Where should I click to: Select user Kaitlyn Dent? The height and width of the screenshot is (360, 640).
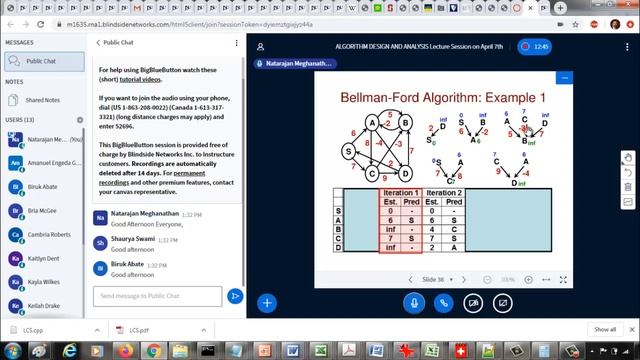pos(44,259)
